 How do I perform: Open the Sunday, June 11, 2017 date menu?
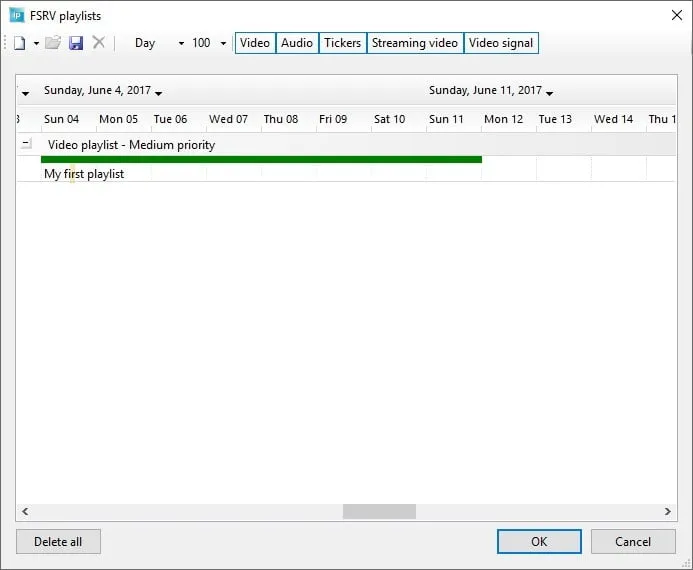(x=550, y=92)
